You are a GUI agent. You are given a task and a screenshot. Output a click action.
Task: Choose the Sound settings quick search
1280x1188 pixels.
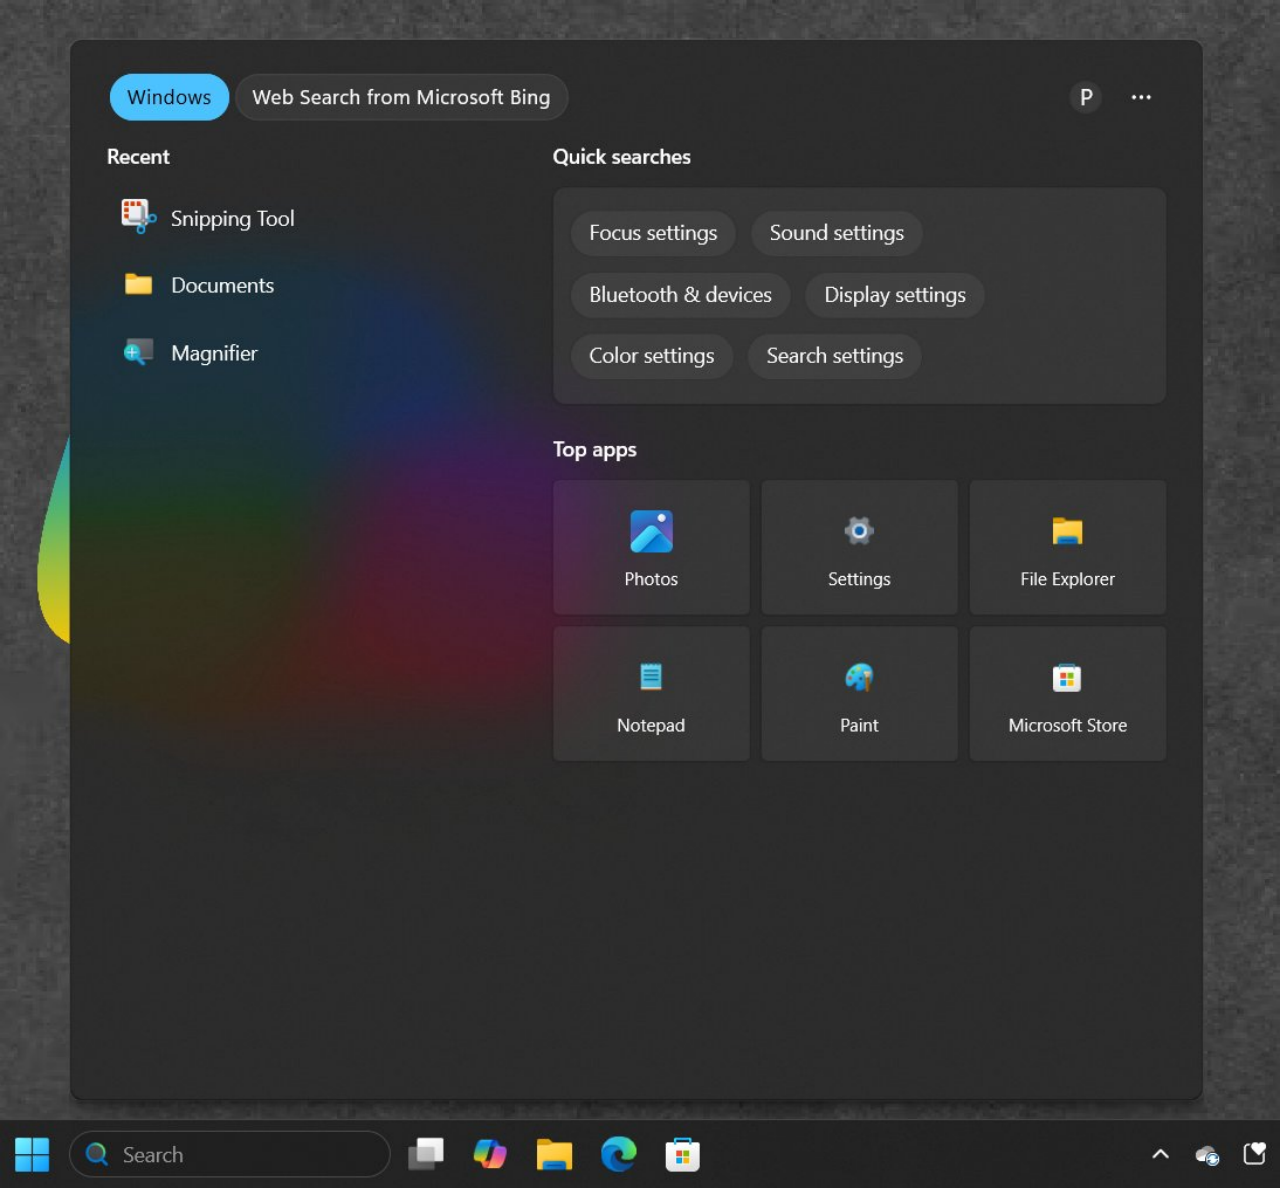[x=837, y=233]
